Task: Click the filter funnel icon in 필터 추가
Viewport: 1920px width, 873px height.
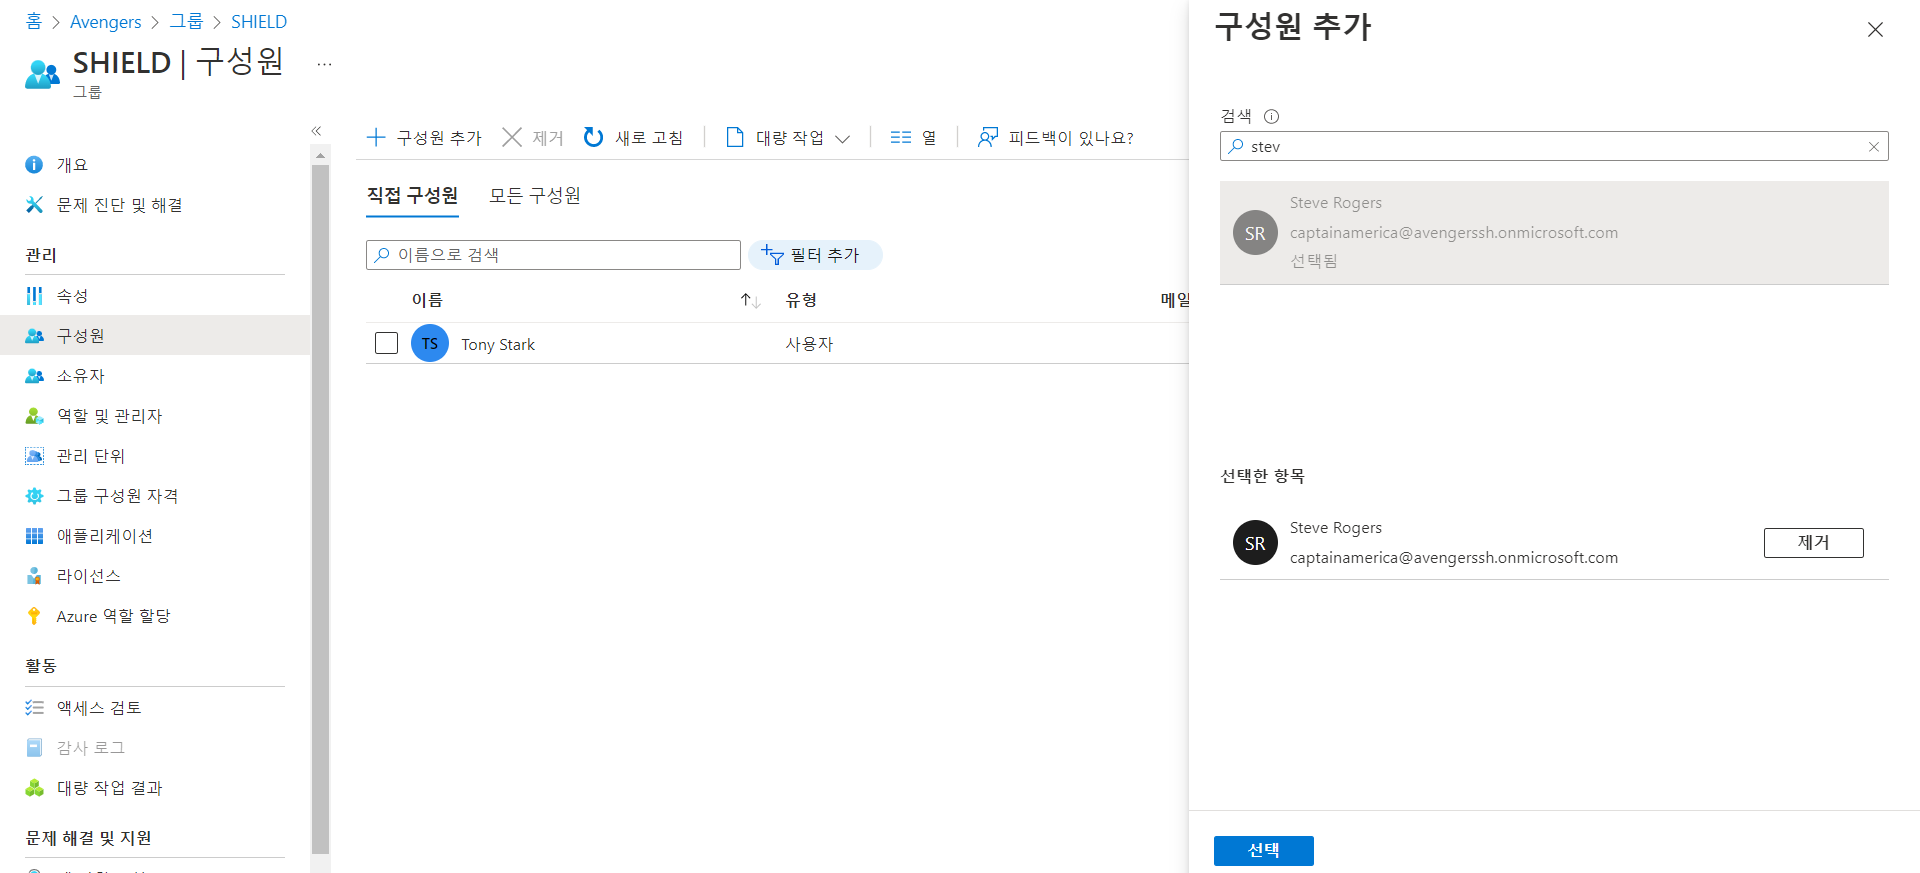Action: [772, 255]
